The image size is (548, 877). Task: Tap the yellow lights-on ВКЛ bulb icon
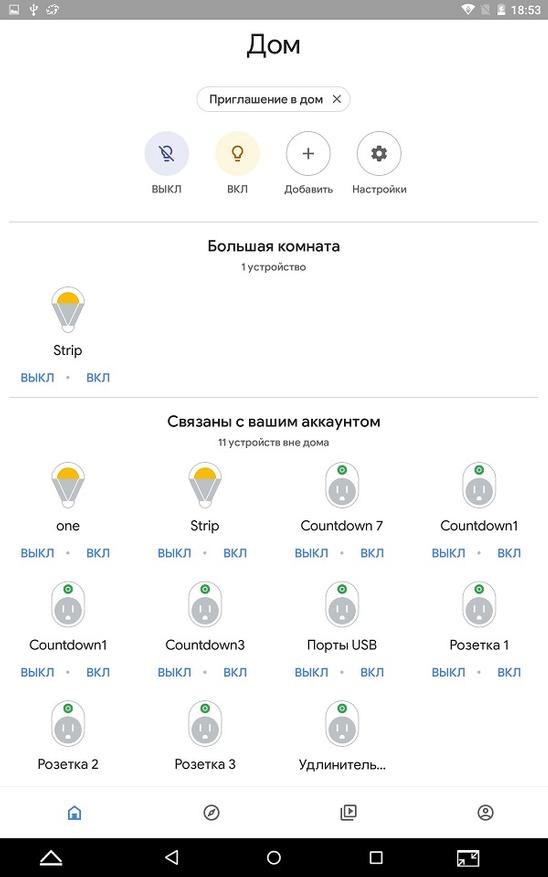238,153
